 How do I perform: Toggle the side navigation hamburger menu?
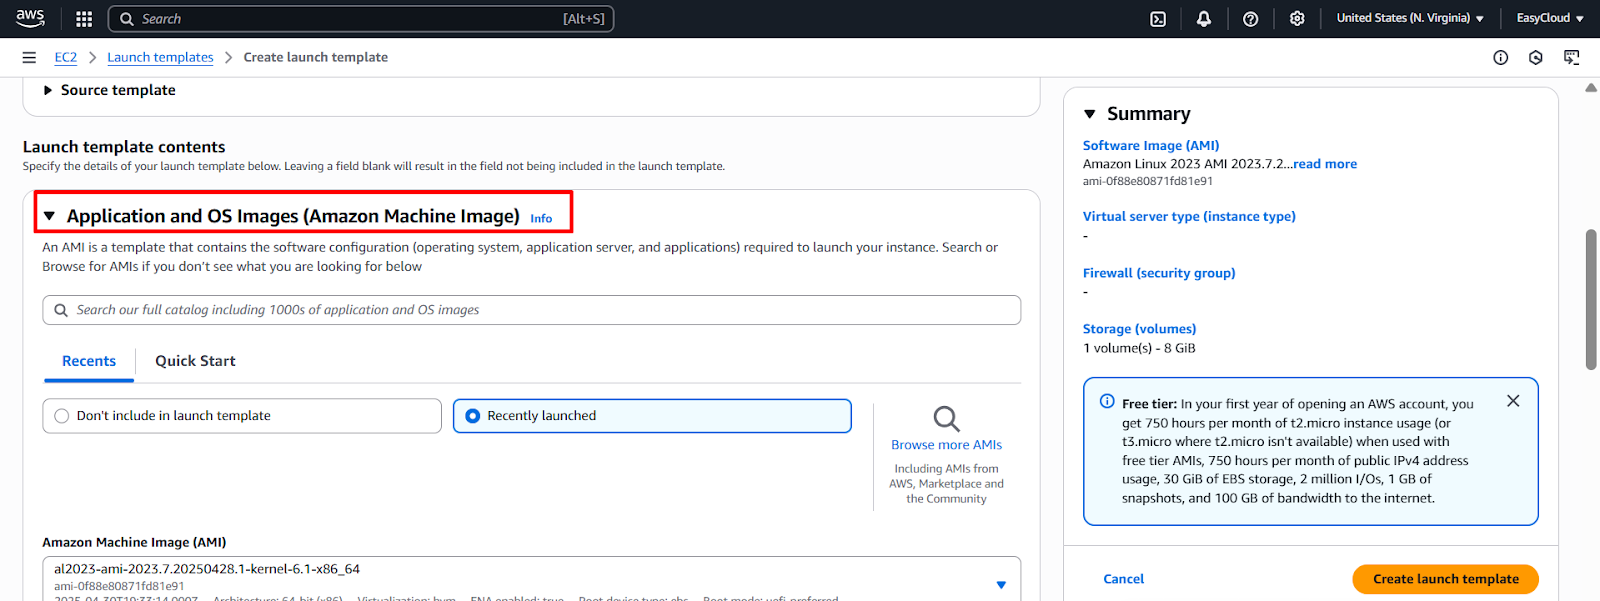click(29, 58)
